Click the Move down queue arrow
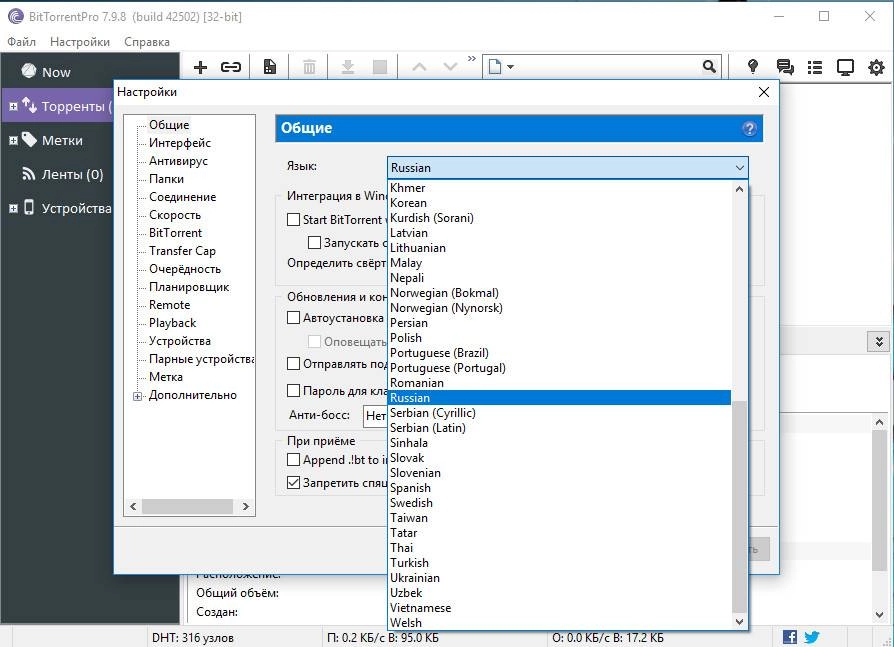This screenshot has height=647, width=894. pos(450,67)
